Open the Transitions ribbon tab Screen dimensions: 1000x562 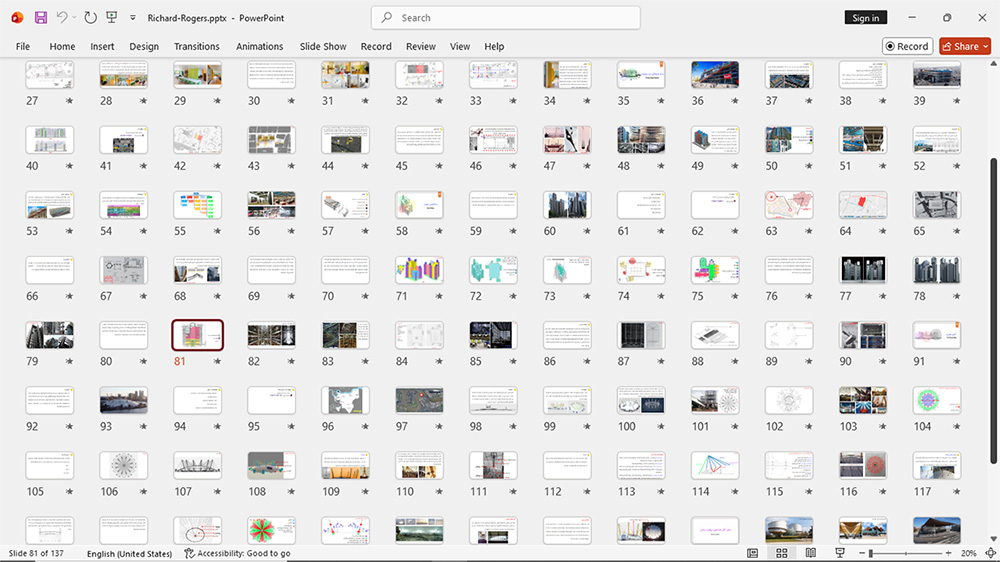196,46
